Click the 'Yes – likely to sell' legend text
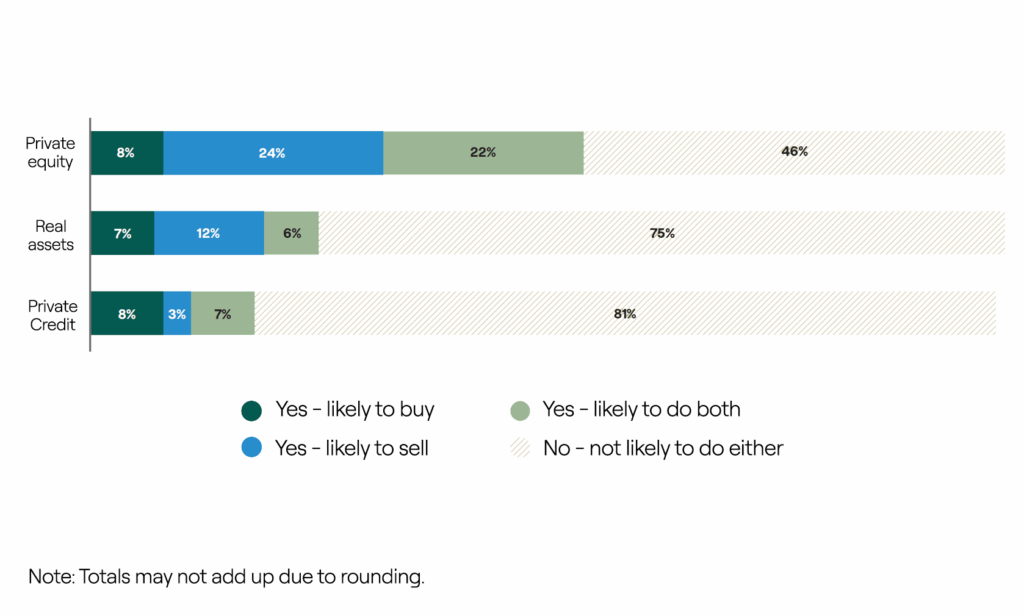The image size is (1024, 616). 352,448
